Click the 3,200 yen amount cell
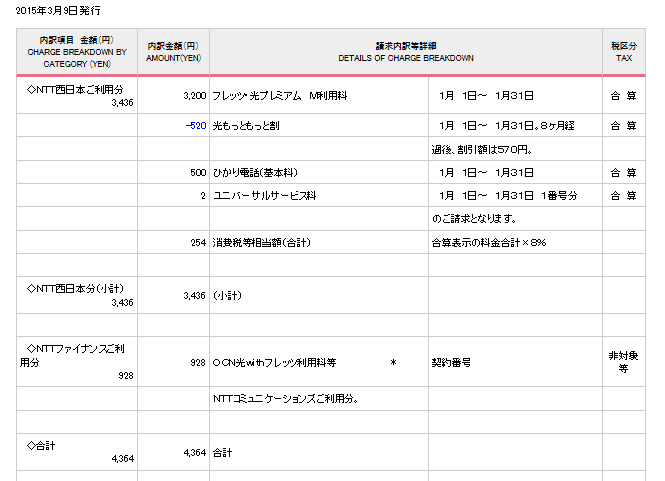Screen dimensions: 665x481 pos(195,96)
